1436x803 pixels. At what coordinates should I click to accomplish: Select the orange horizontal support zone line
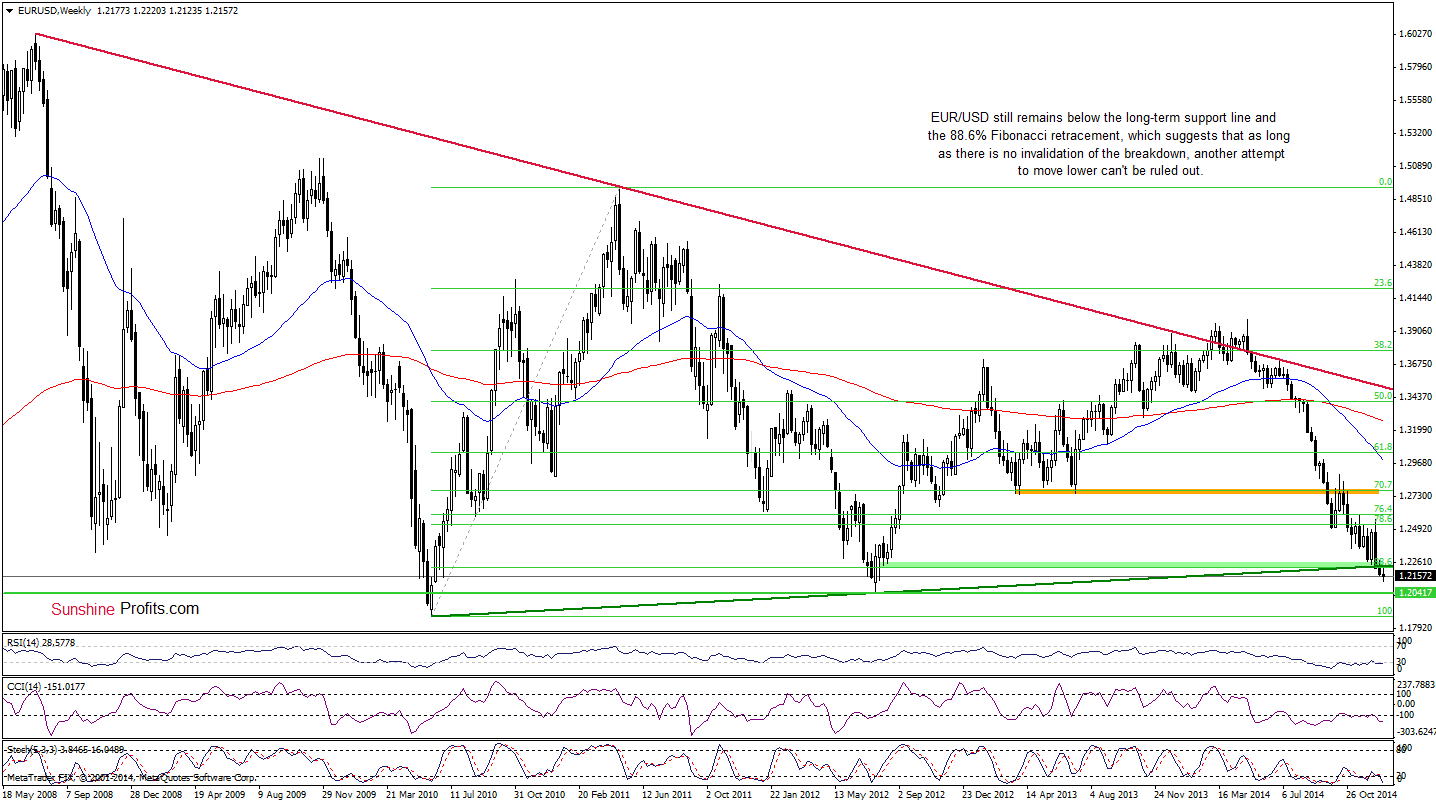(x=1197, y=491)
